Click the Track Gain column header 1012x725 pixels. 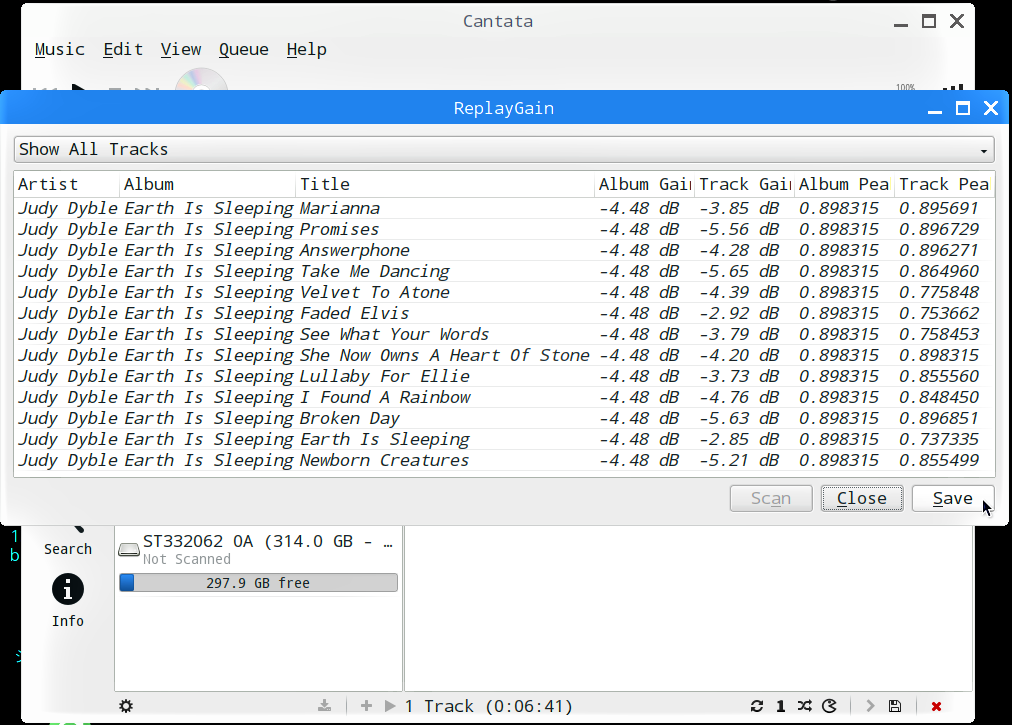click(744, 185)
